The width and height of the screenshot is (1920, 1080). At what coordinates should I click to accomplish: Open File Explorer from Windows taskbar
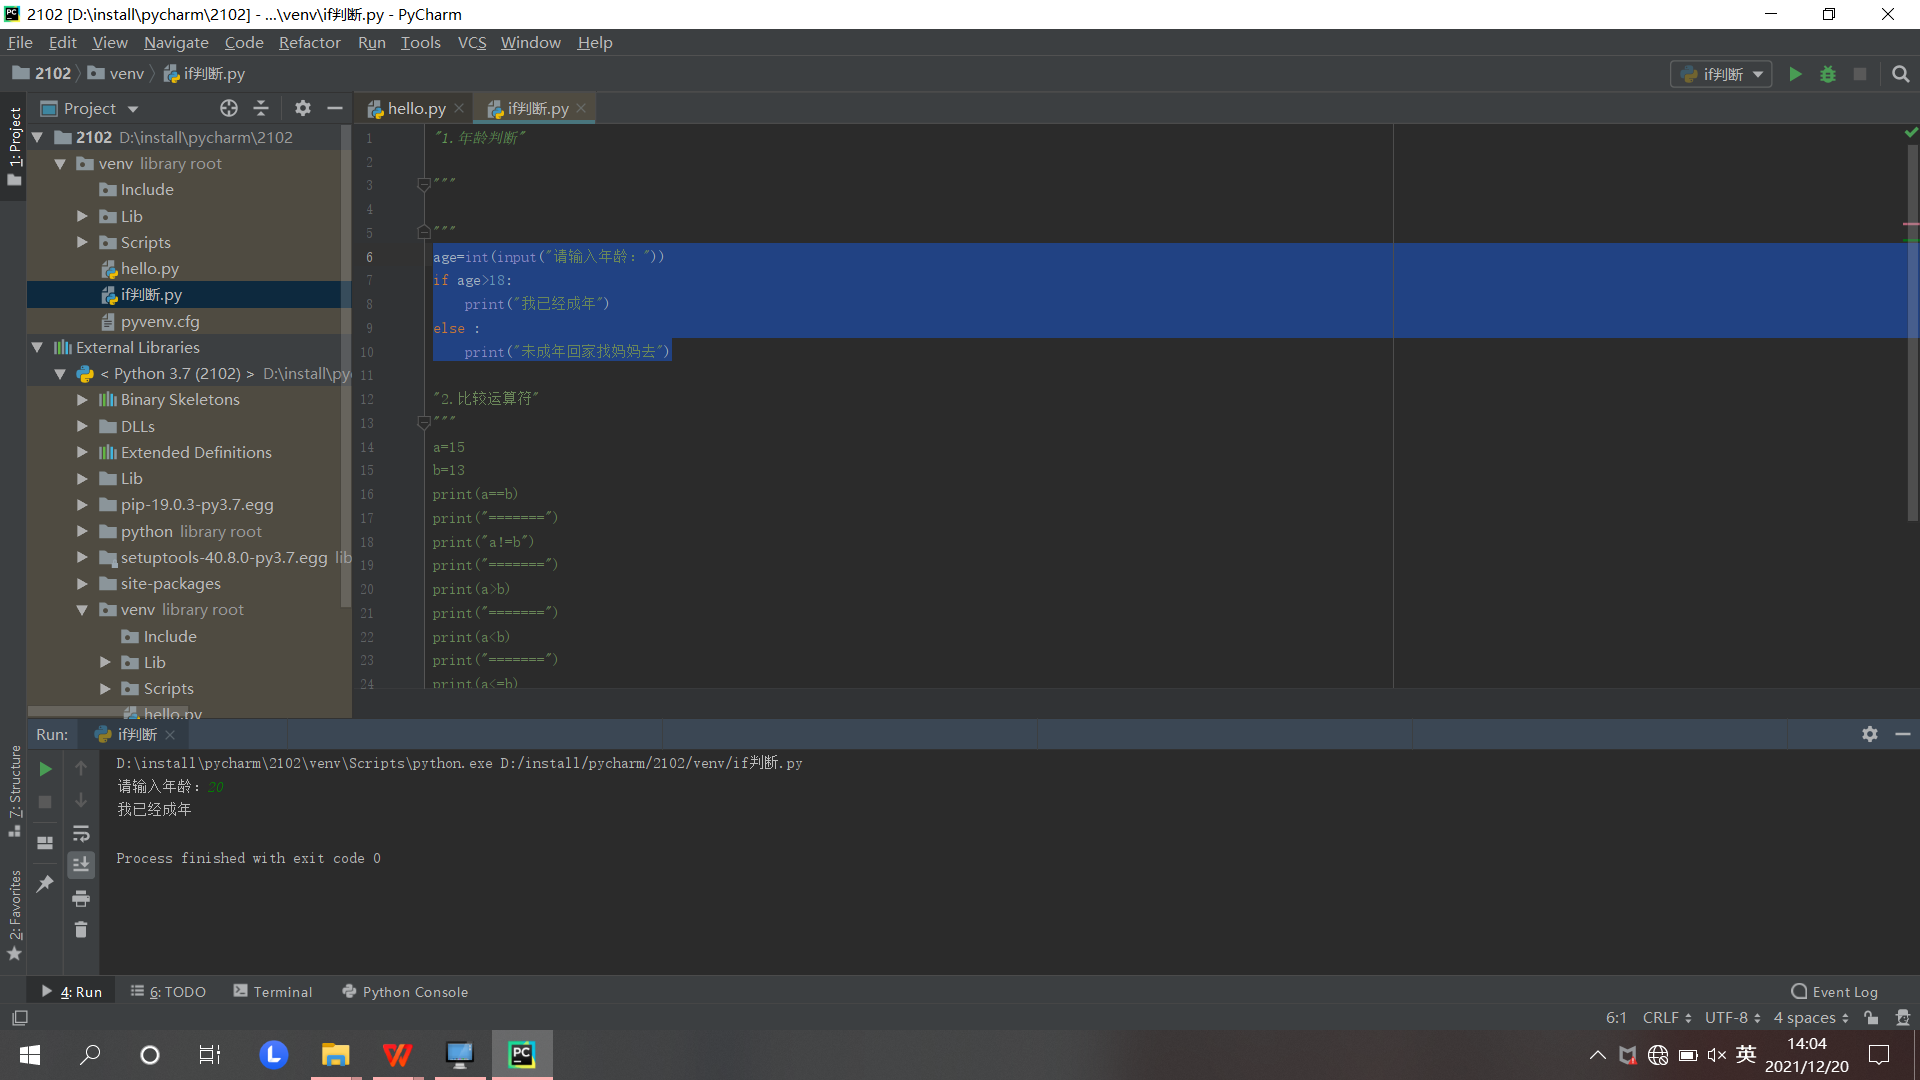tap(335, 1055)
